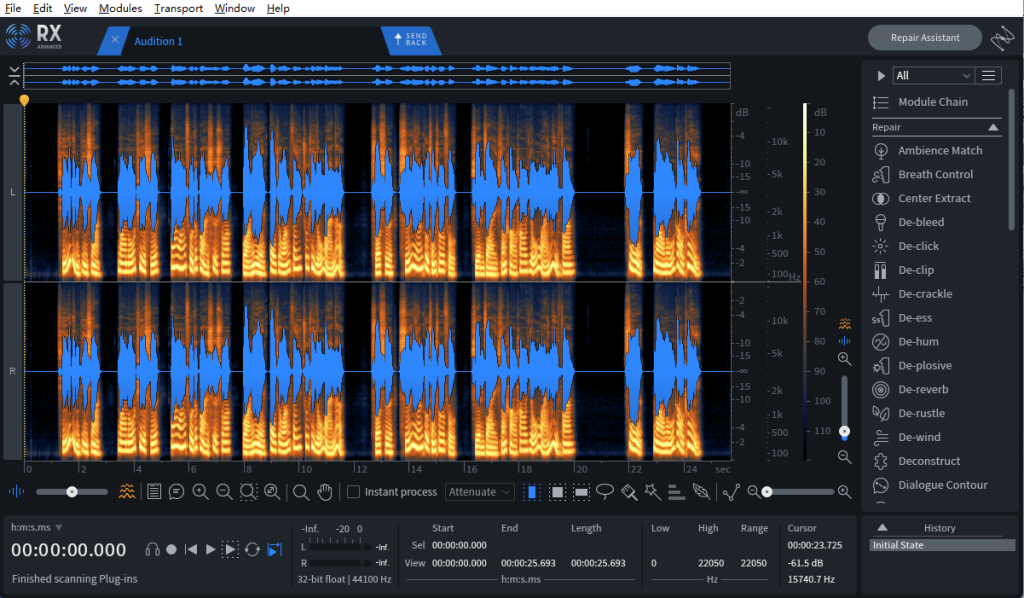Expand the module panel play arrow
Screen dimensions: 1024x598
click(880, 76)
